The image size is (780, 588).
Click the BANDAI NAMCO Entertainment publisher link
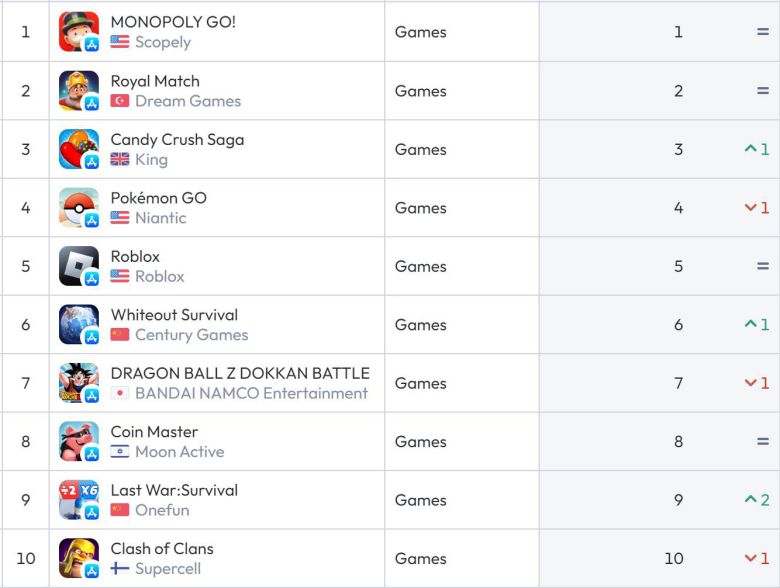point(251,393)
